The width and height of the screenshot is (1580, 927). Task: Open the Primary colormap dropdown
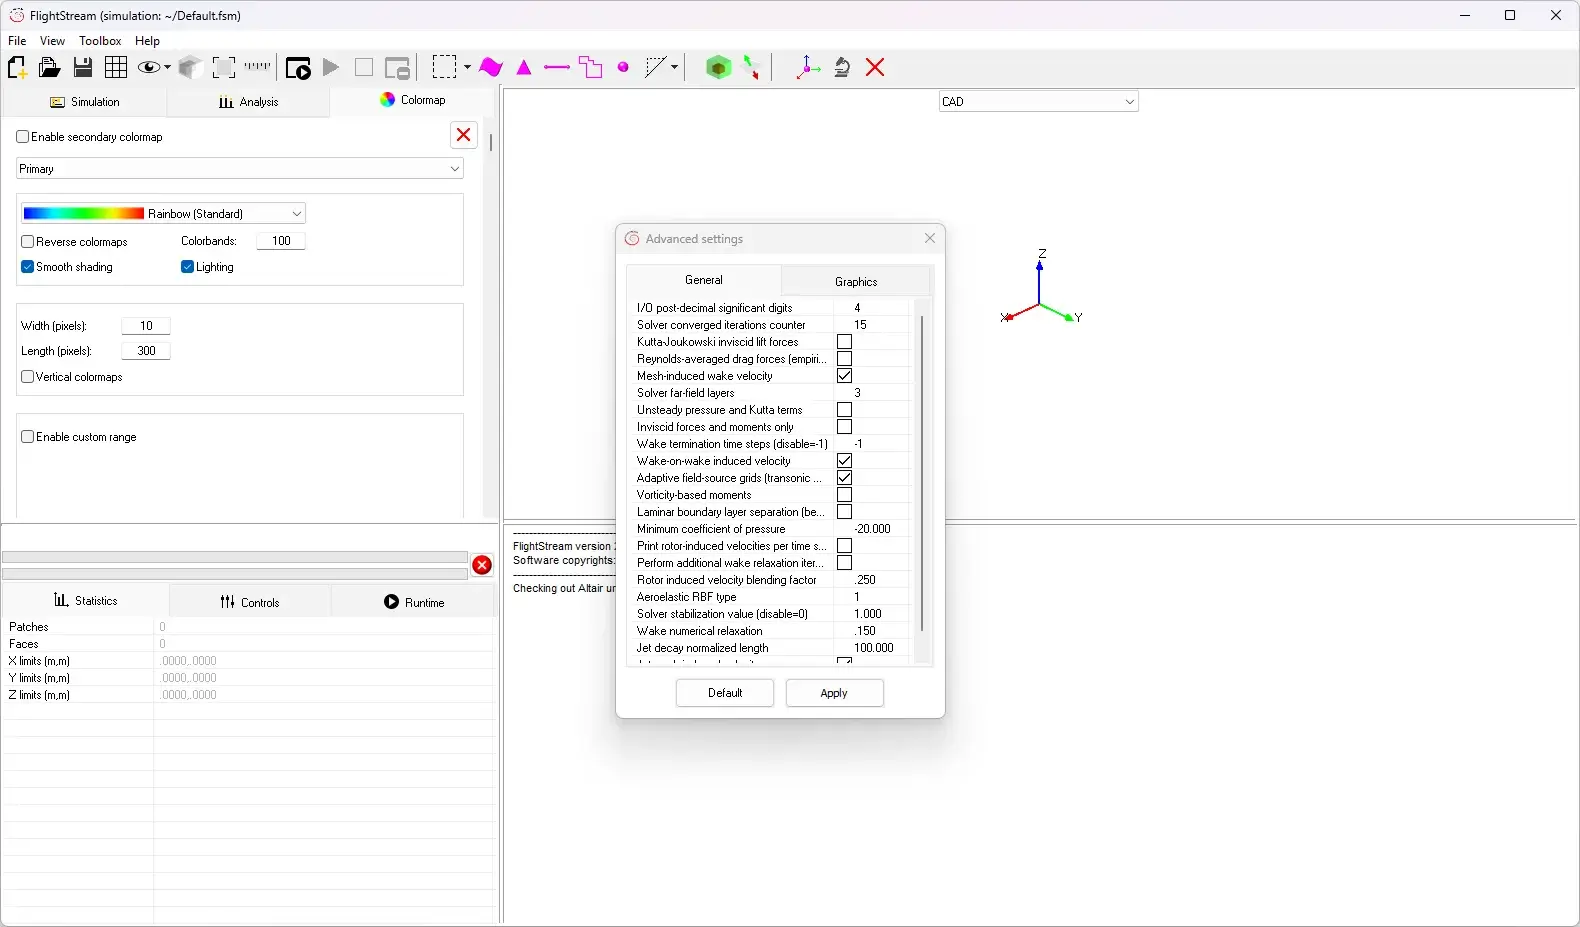(x=240, y=169)
